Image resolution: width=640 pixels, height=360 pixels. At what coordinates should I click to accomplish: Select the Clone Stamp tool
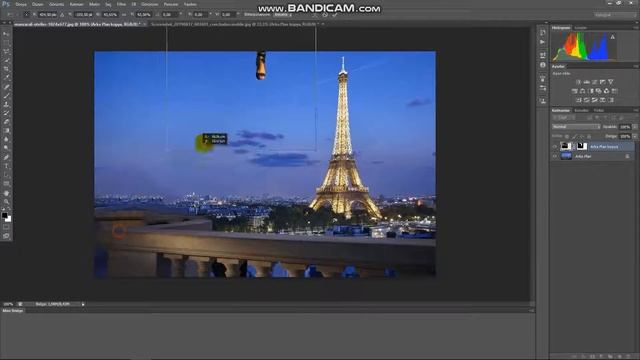pos(6,104)
